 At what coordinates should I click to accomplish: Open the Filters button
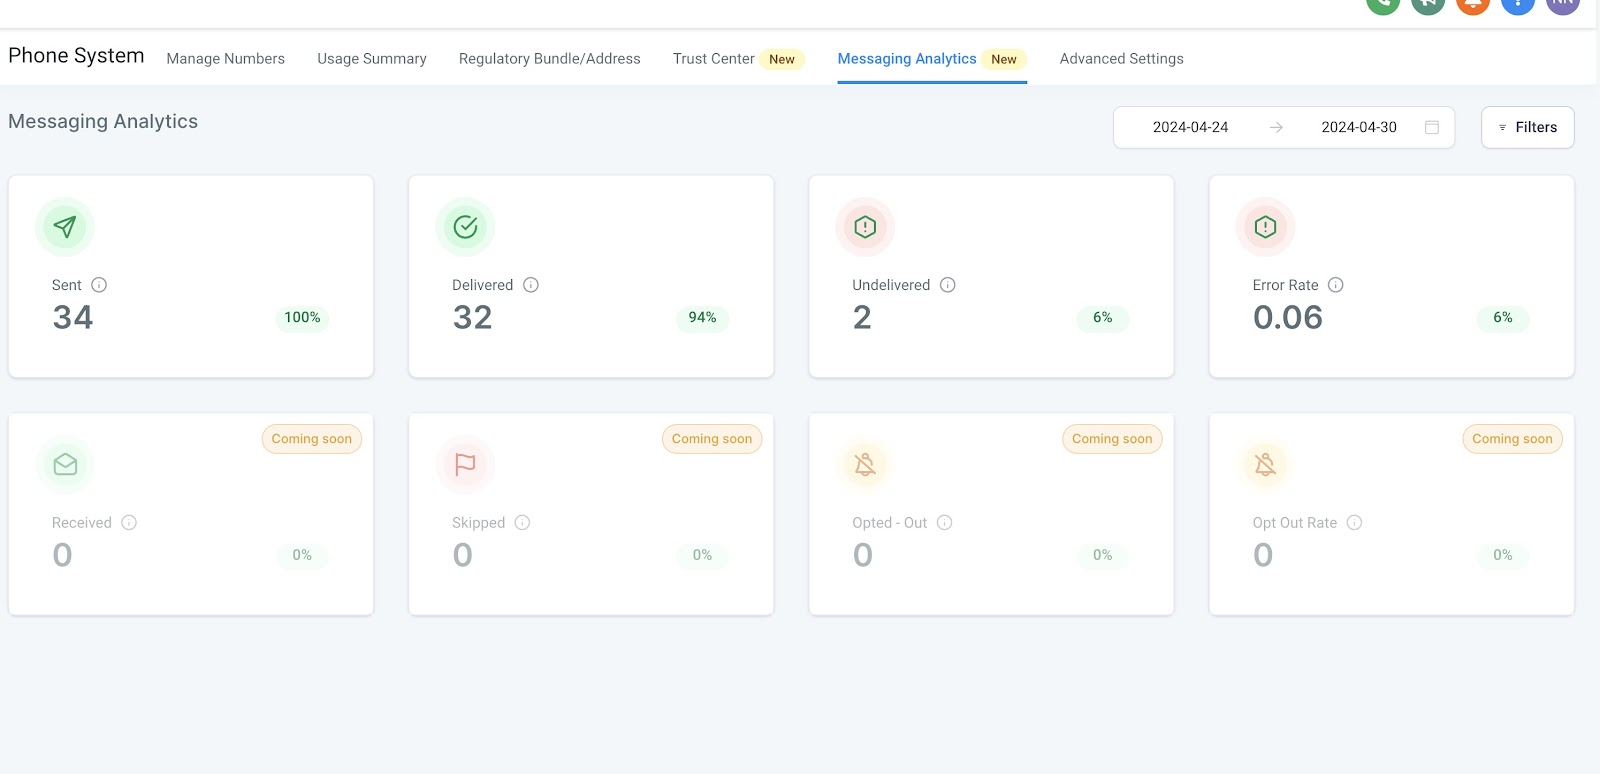click(1528, 127)
